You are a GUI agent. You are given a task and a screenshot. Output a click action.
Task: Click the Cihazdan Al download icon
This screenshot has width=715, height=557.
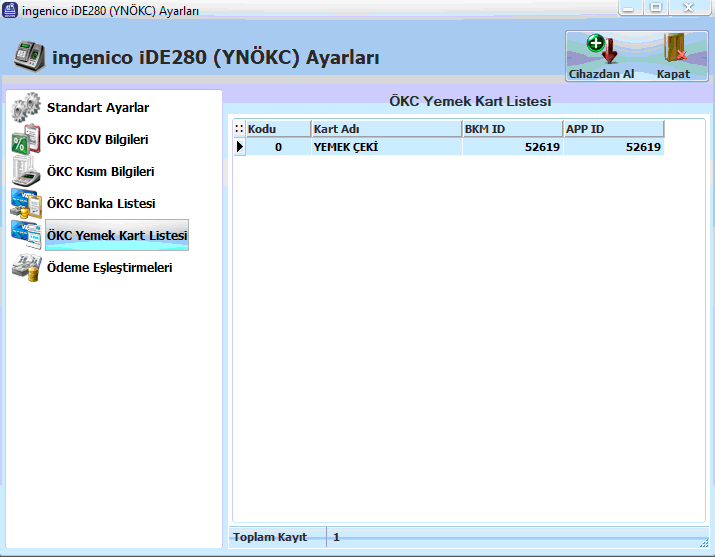602,49
